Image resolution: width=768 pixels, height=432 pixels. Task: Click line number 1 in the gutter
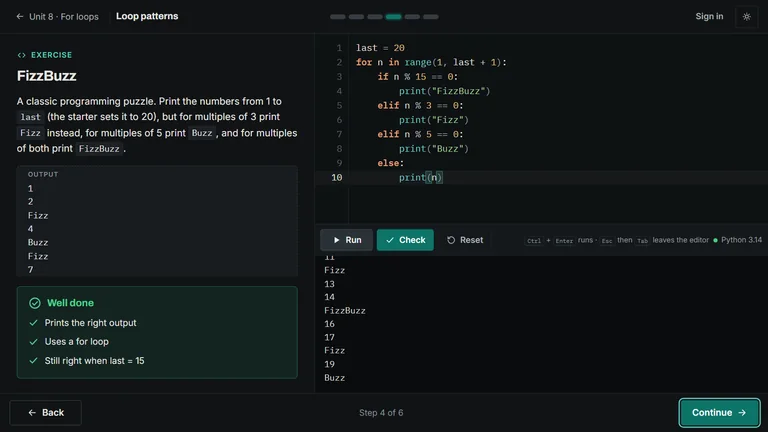click(339, 48)
